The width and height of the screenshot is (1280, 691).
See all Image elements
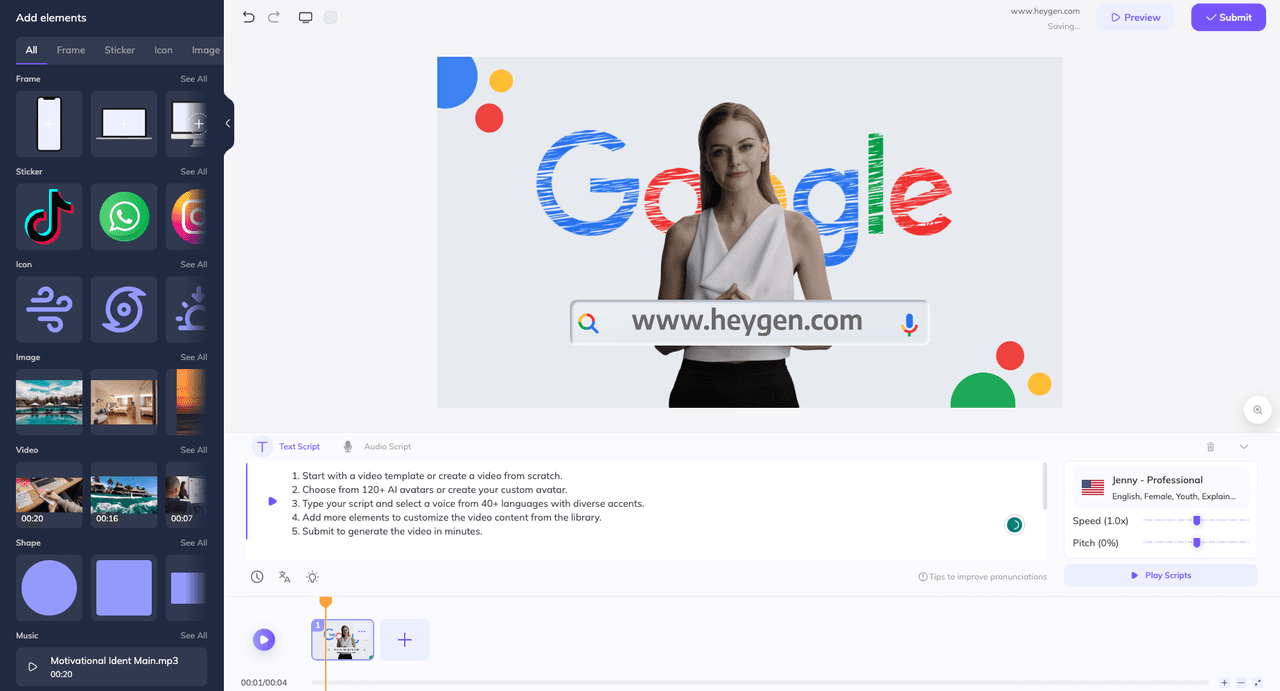coord(194,357)
